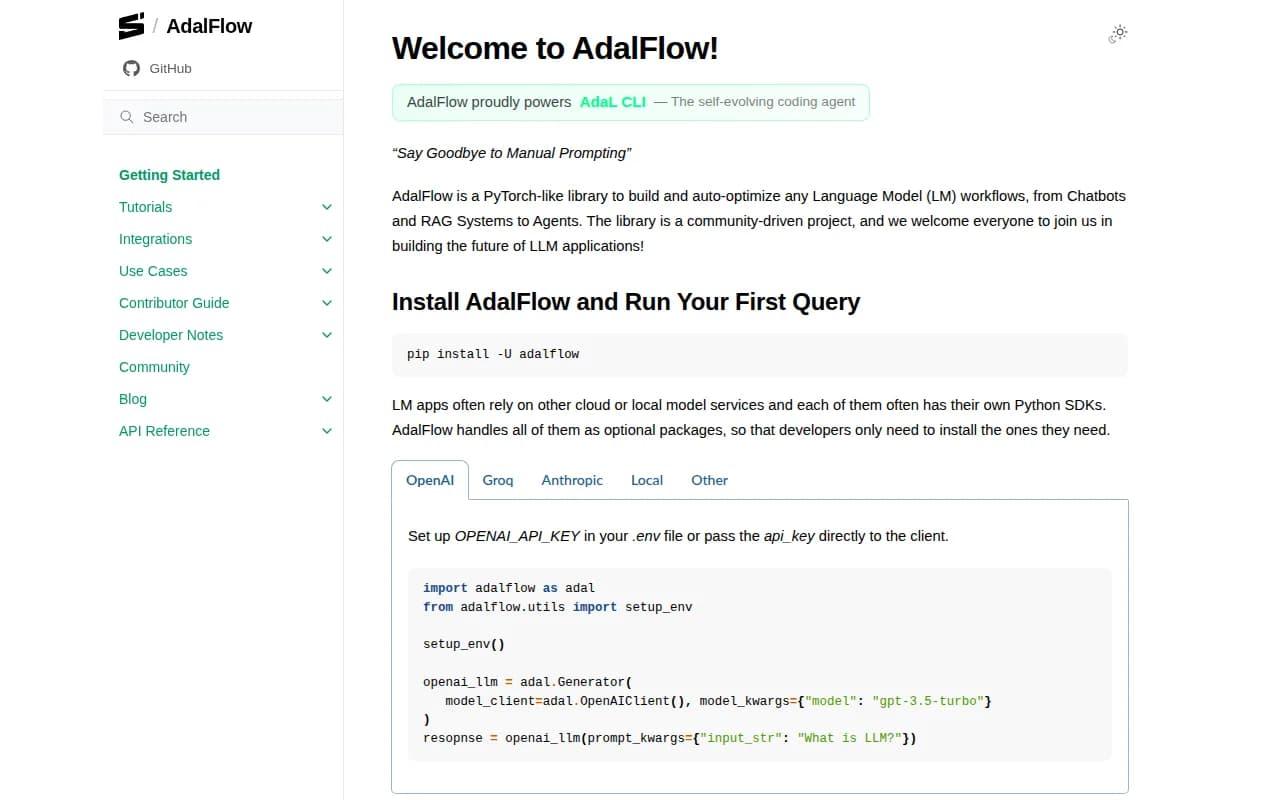
Task: Click the GitHub octocat icon
Action: [x=131, y=68]
